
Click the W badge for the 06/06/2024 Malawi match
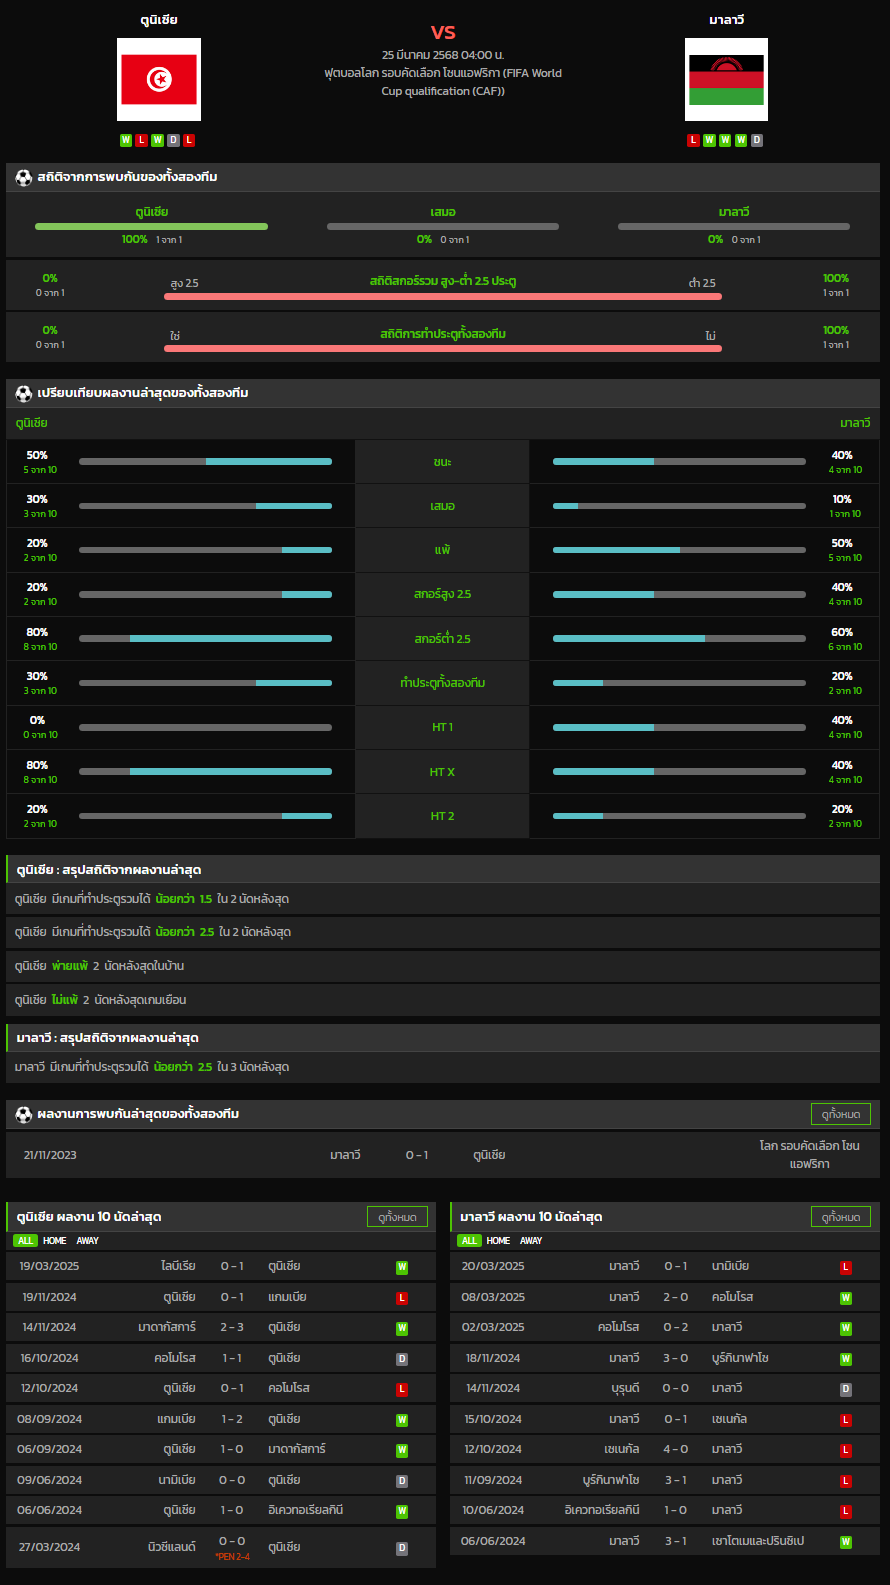(x=846, y=1542)
